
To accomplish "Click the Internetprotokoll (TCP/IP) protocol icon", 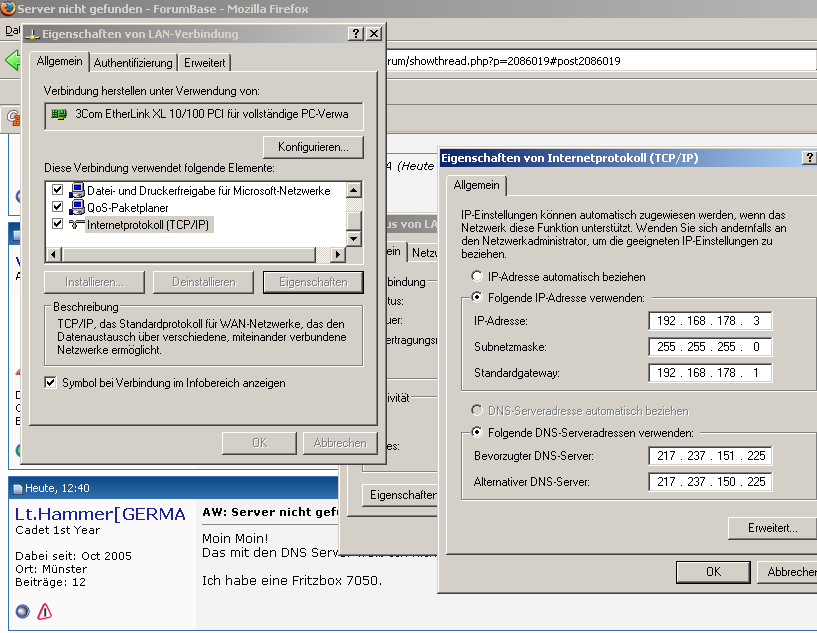I will coord(77,225).
